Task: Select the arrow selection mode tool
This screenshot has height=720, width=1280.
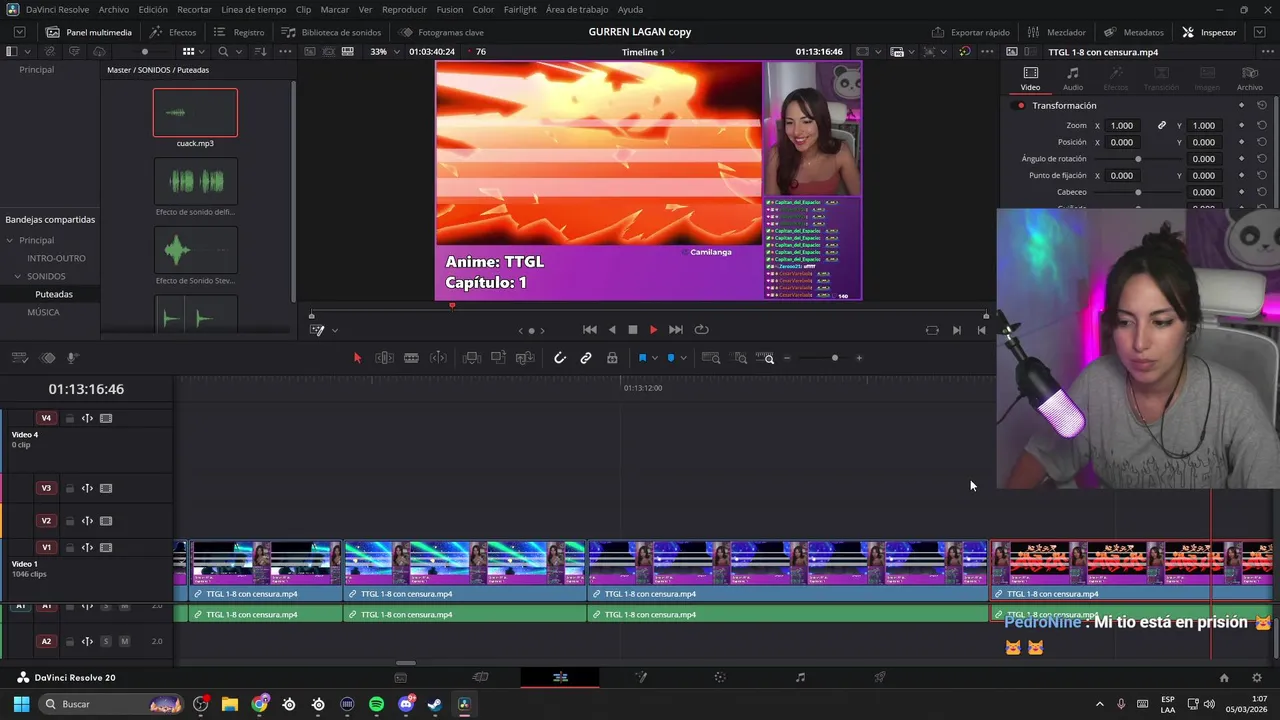Action: [x=357, y=358]
